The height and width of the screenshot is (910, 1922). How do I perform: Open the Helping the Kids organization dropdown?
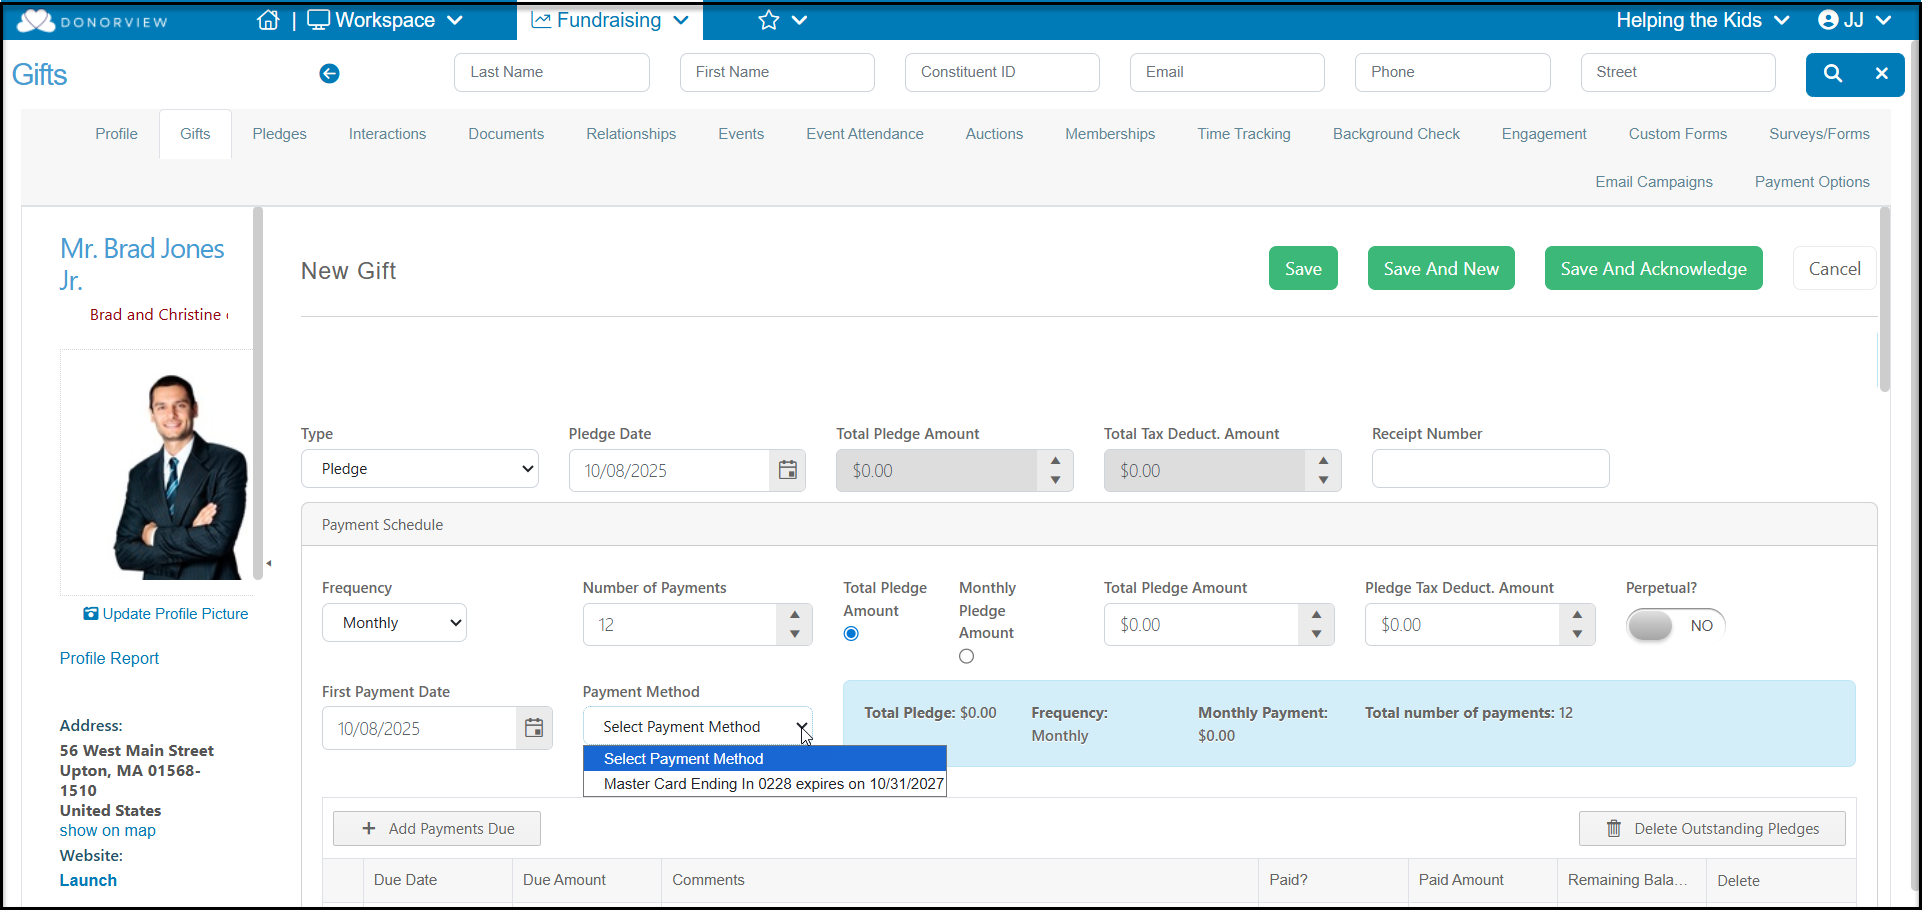pyautogui.click(x=1702, y=20)
